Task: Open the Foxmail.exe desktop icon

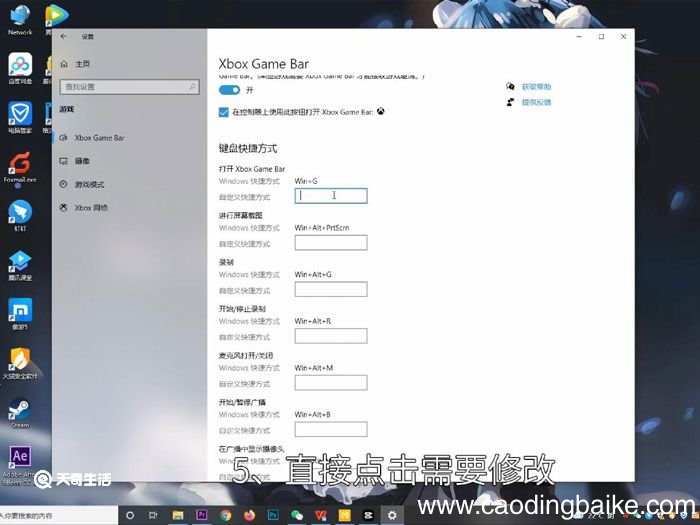Action: tap(20, 167)
